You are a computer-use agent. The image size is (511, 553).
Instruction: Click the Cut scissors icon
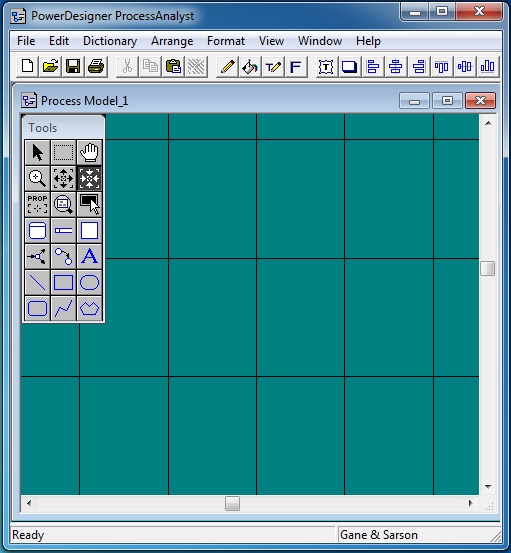[x=127, y=66]
